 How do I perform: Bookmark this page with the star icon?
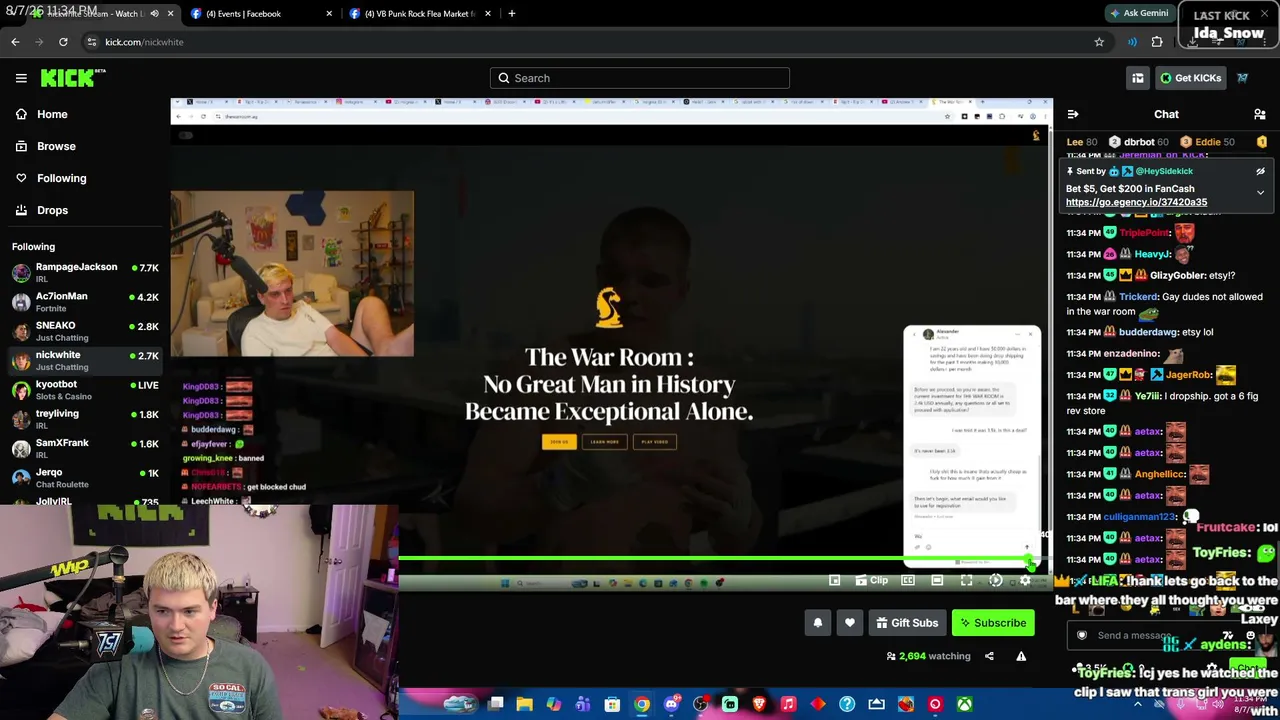click(x=1099, y=42)
